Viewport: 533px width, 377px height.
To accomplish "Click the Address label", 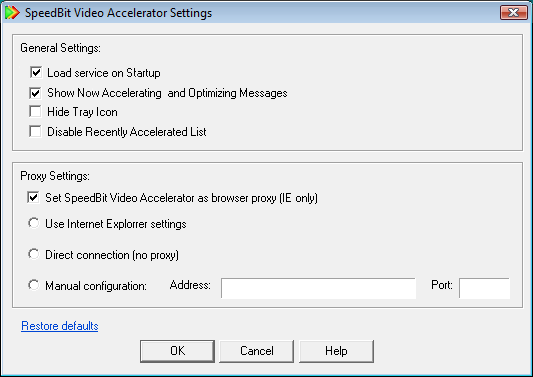I will 190,285.
